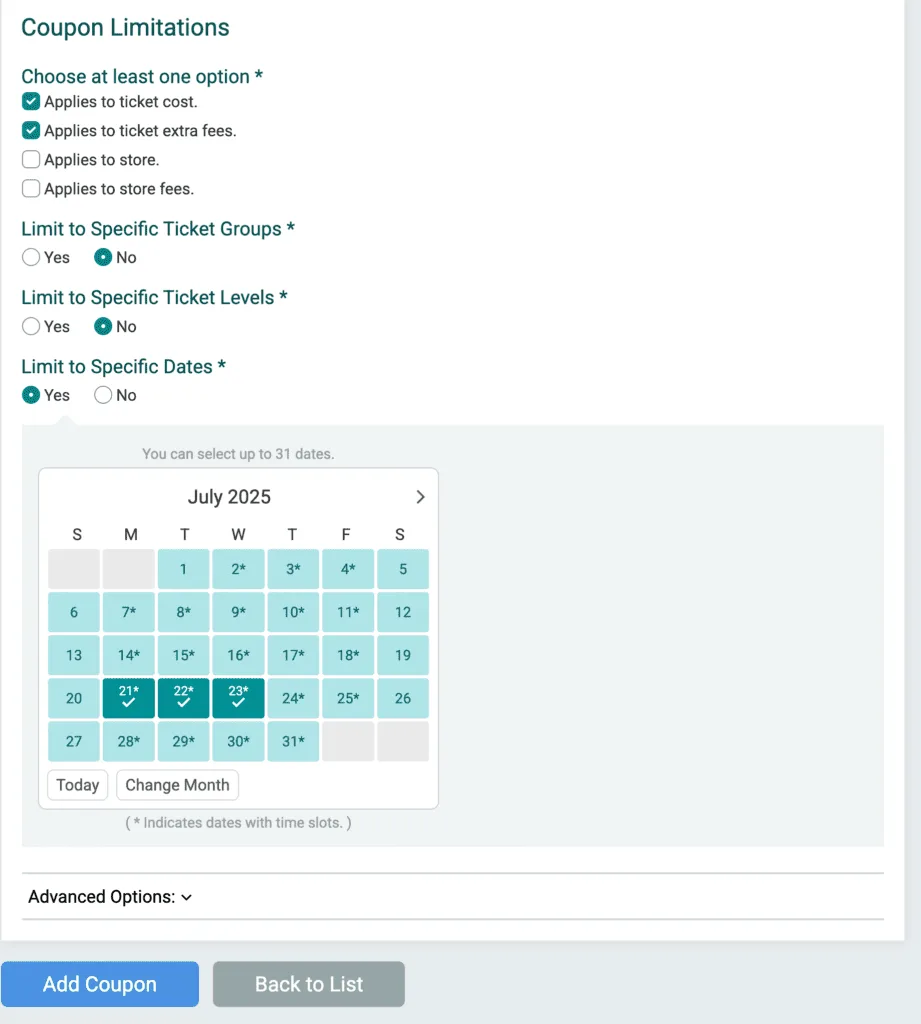Screen dimensions: 921x1024
Task: Go to next month in calendar
Action: 420,497
